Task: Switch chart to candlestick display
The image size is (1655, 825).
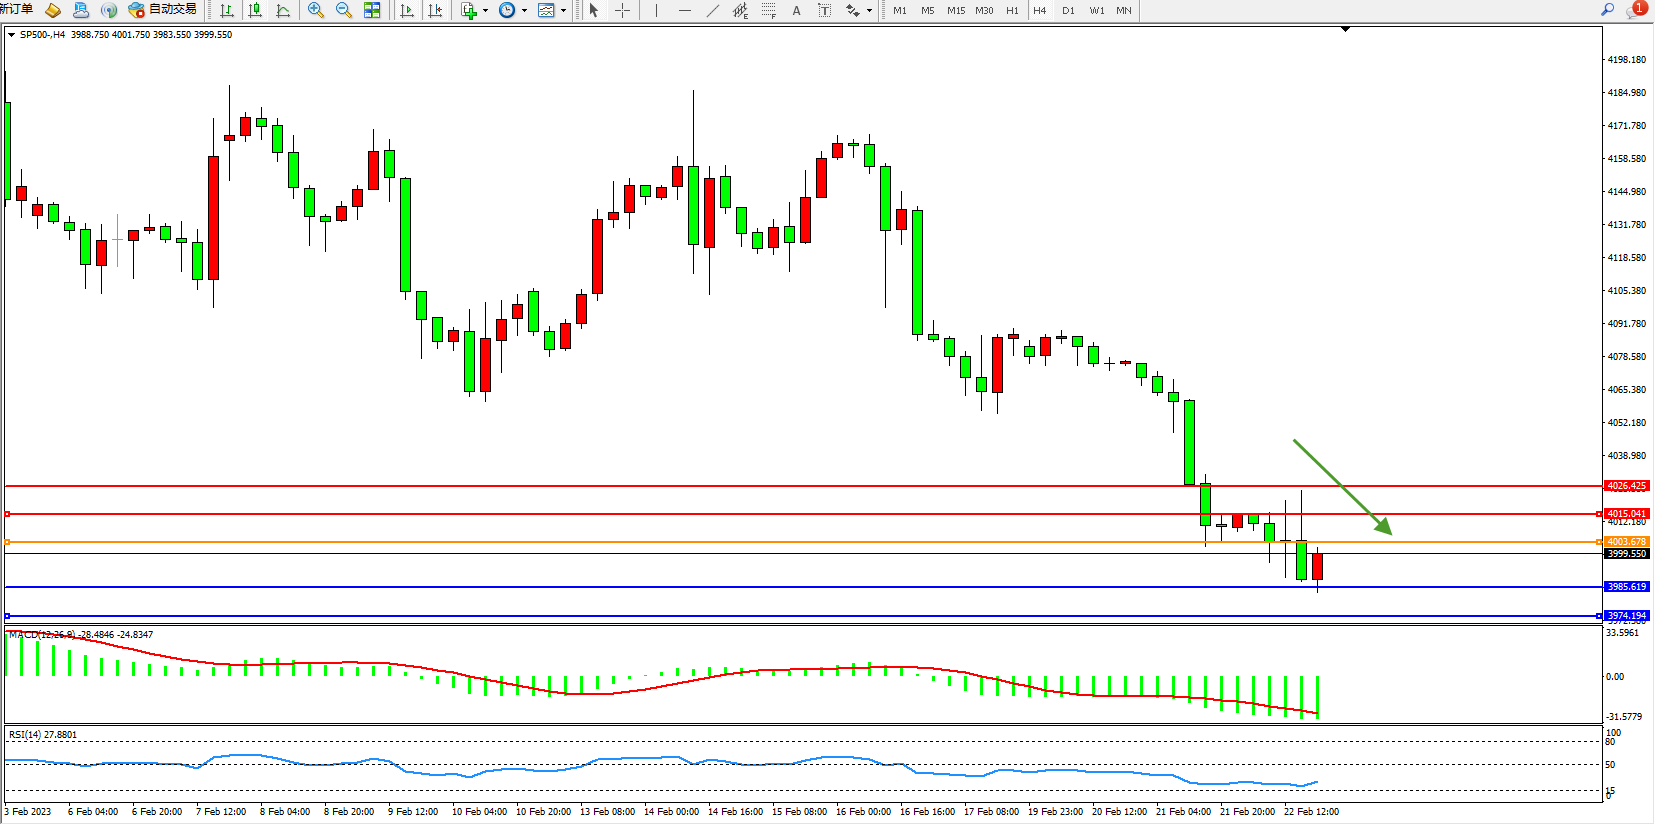Action: coord(255,10)
